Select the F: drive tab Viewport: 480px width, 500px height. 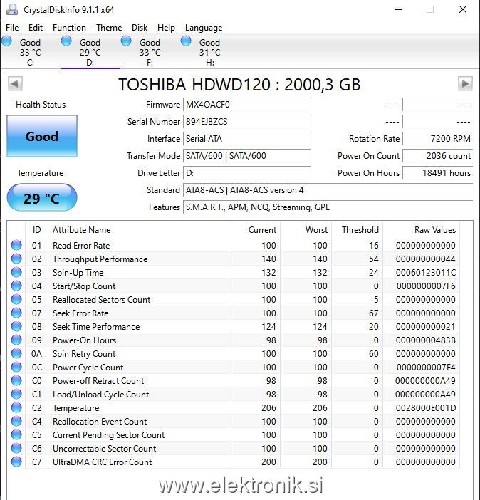(x=149, y=52)
